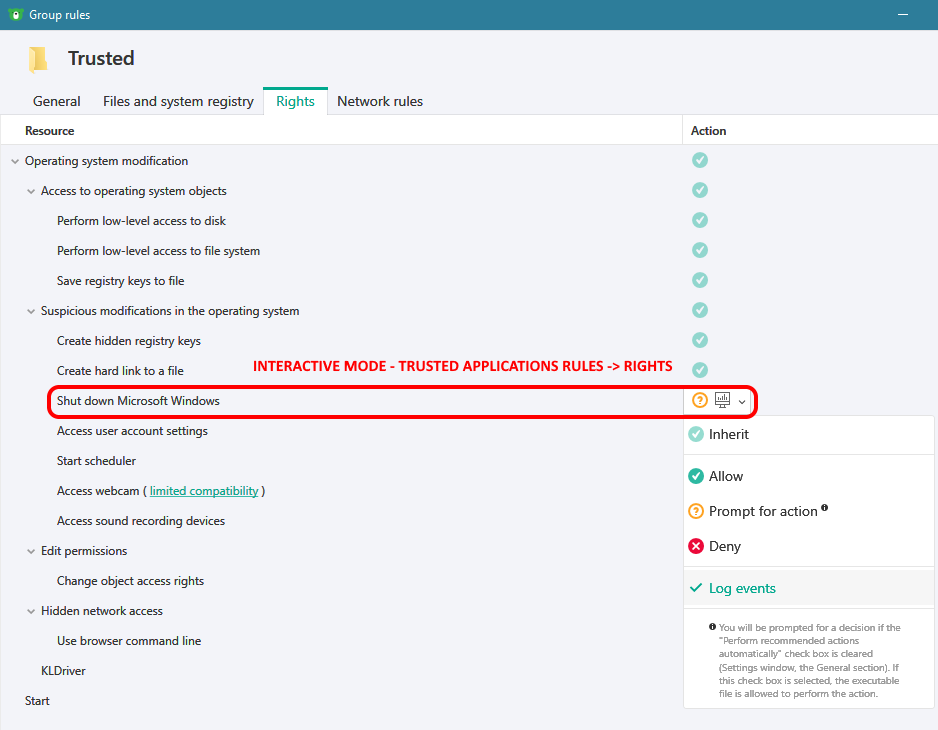Open the limited compatibility link
The image size is (938, 730).
[204, 491]
